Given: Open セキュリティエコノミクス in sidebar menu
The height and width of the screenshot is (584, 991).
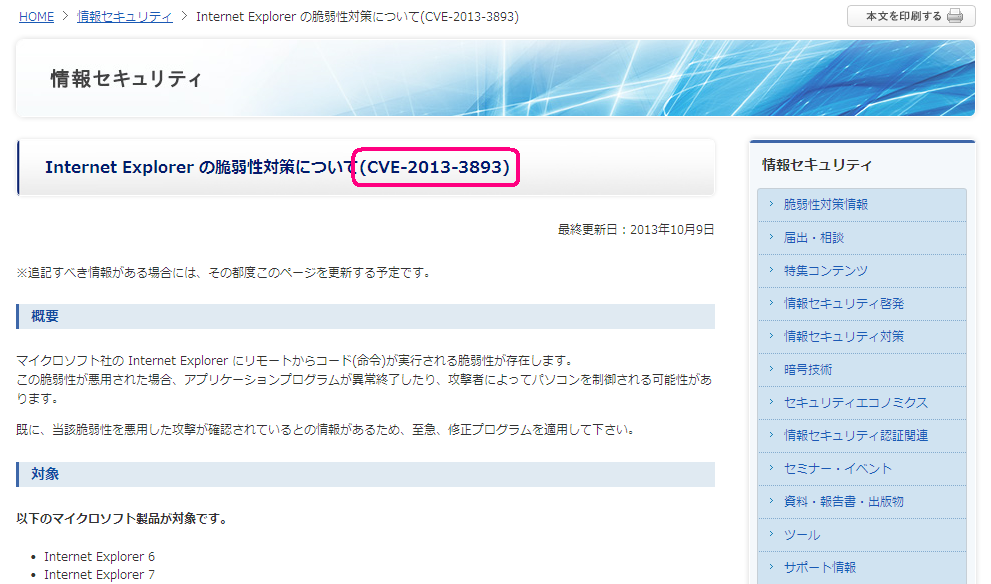Looking at the screenshot, I should pos(862,403).
